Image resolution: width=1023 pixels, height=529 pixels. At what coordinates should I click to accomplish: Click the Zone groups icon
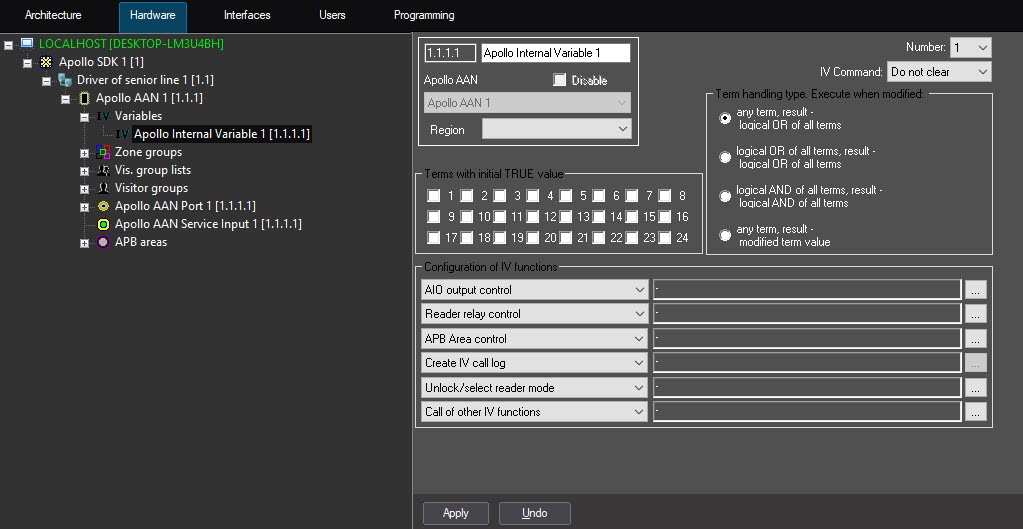point(103,152)
